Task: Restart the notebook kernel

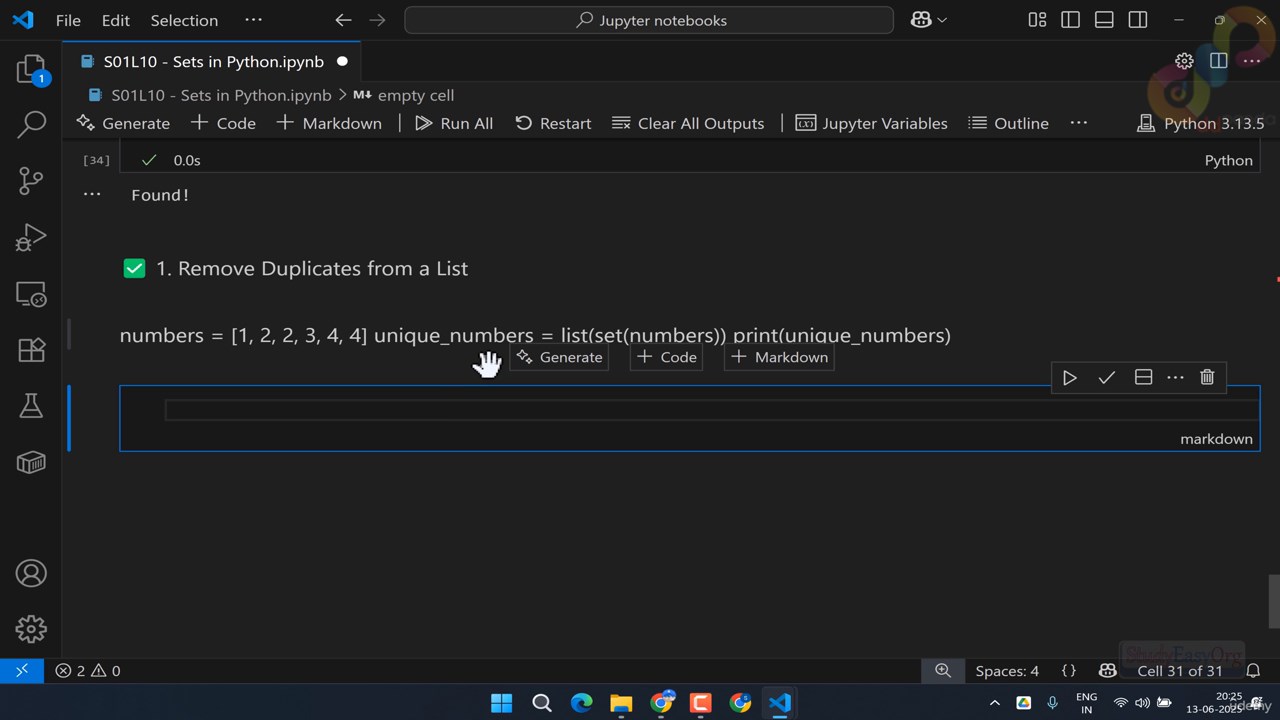Action: (x=553, y=123)
